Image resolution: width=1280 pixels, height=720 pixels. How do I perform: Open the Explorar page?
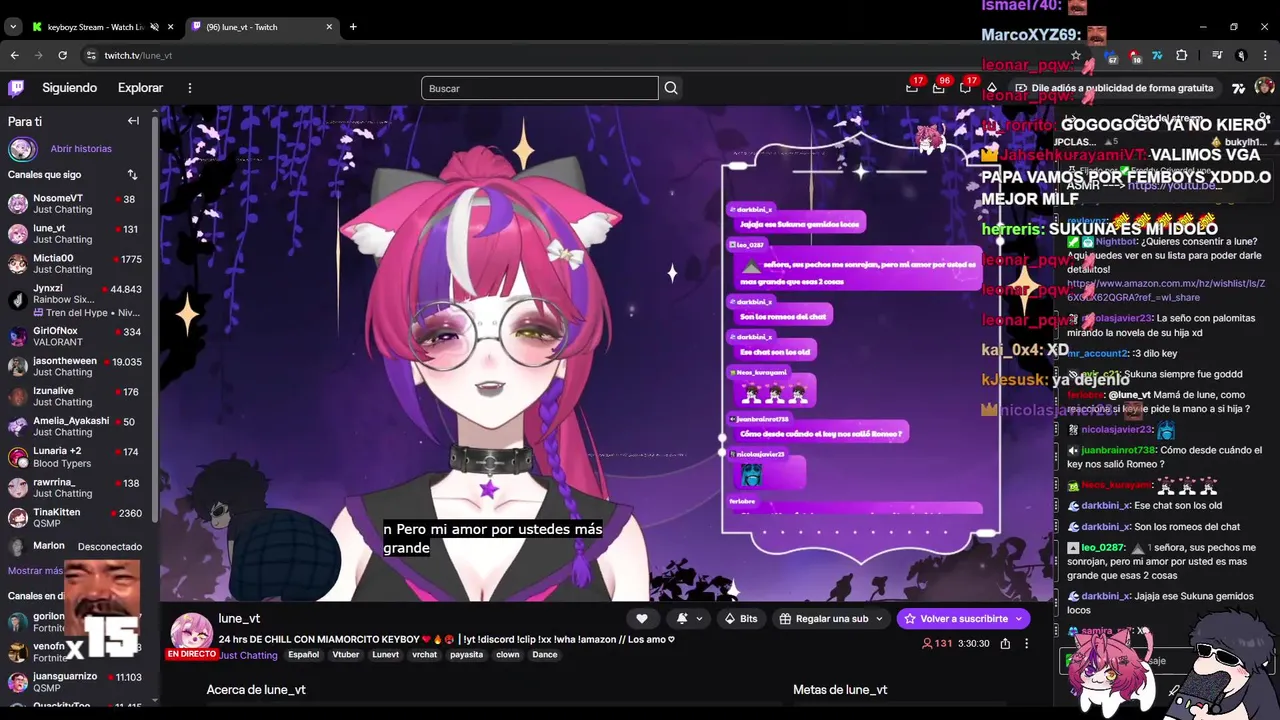tap(140, 88)
